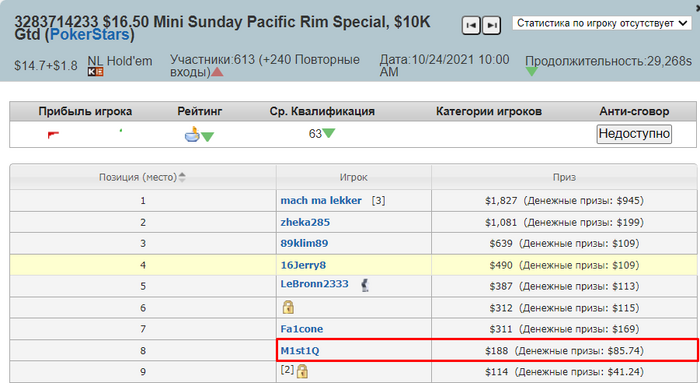
Task: Click the green triangle next to rating icon
Action: 207,137
